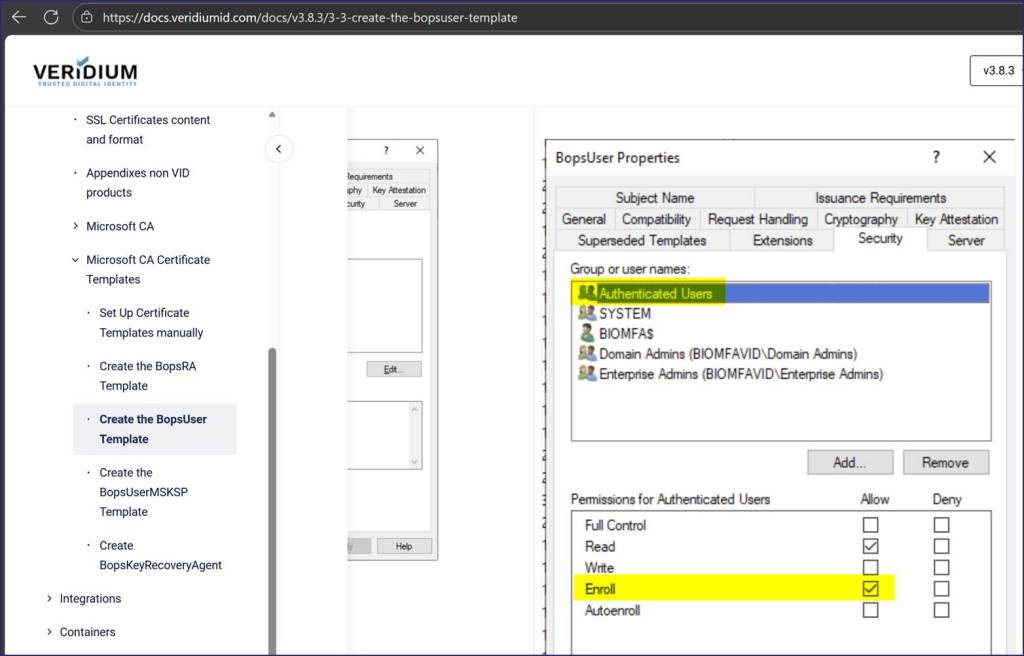Click the Add... button
Image resolution: width=1024 pixels, height=656 pixels.
(849, 462)
